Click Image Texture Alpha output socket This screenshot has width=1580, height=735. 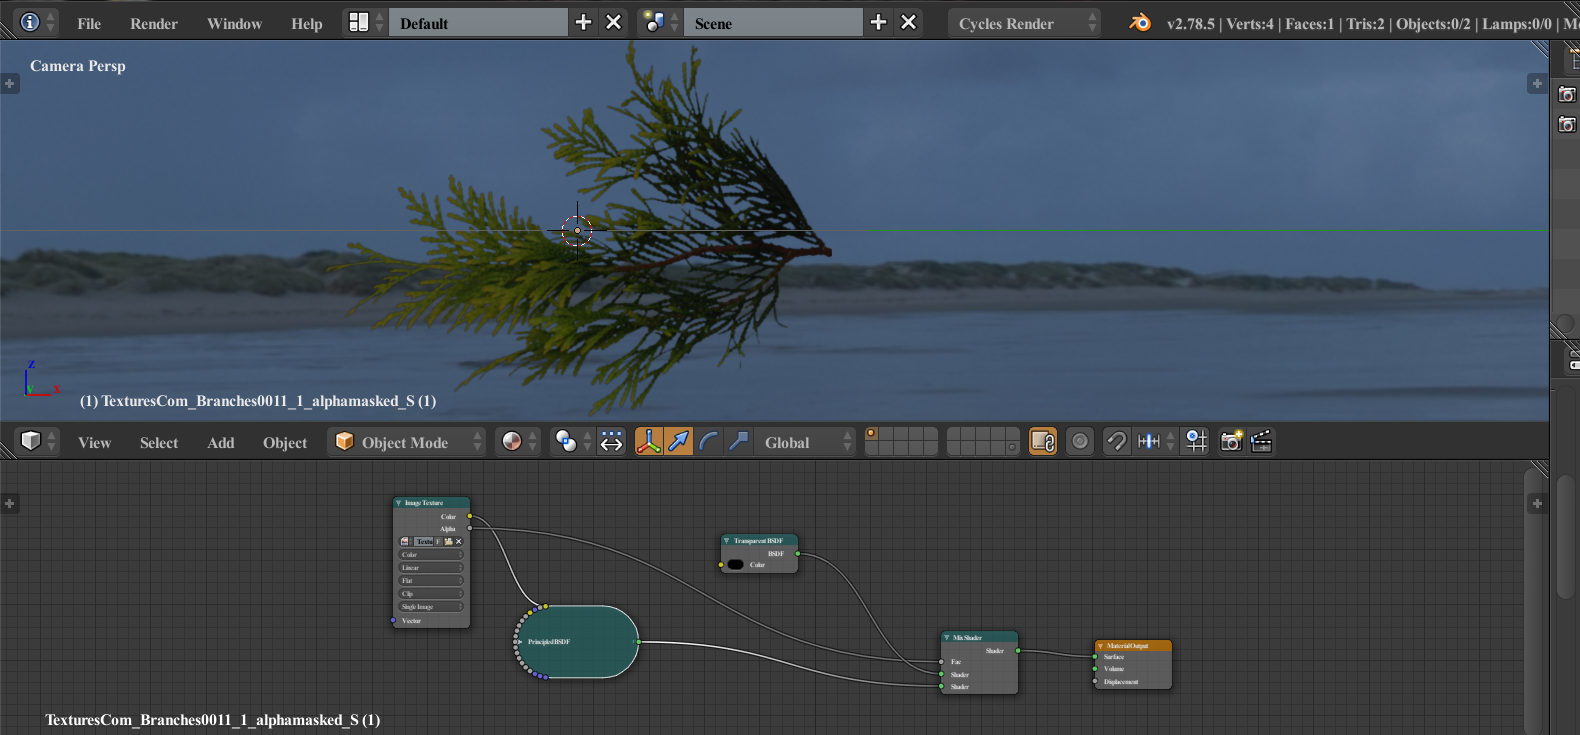point(470,528)
